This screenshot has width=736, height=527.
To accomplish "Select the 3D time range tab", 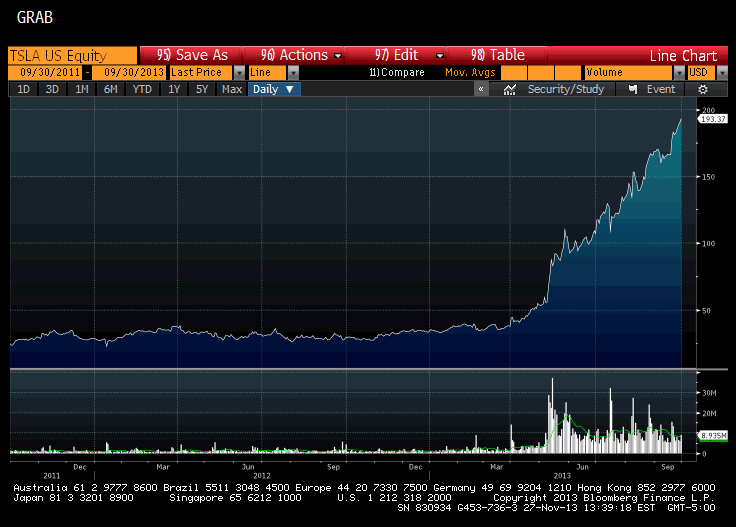I will [x=52, y=89].
